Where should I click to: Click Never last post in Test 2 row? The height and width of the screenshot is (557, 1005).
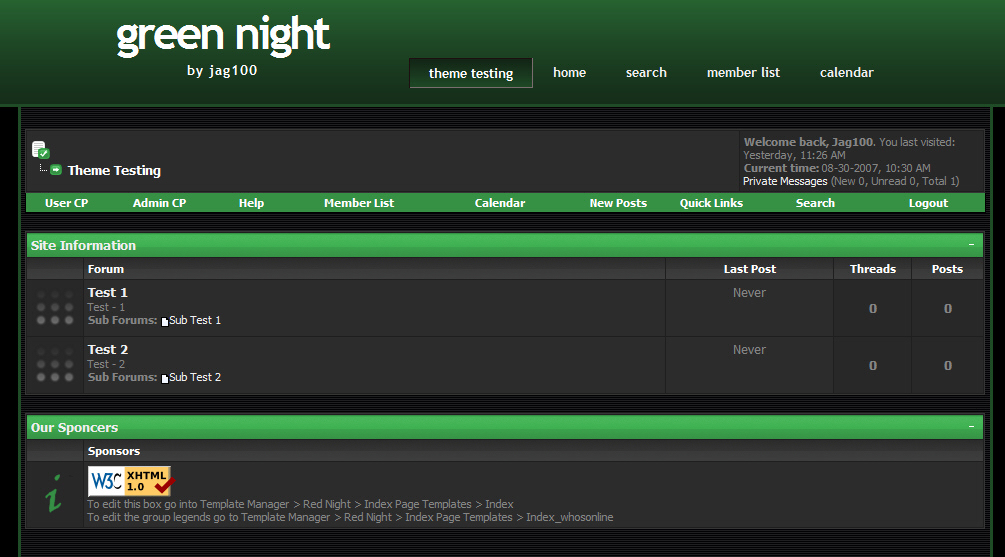point(749,350)
